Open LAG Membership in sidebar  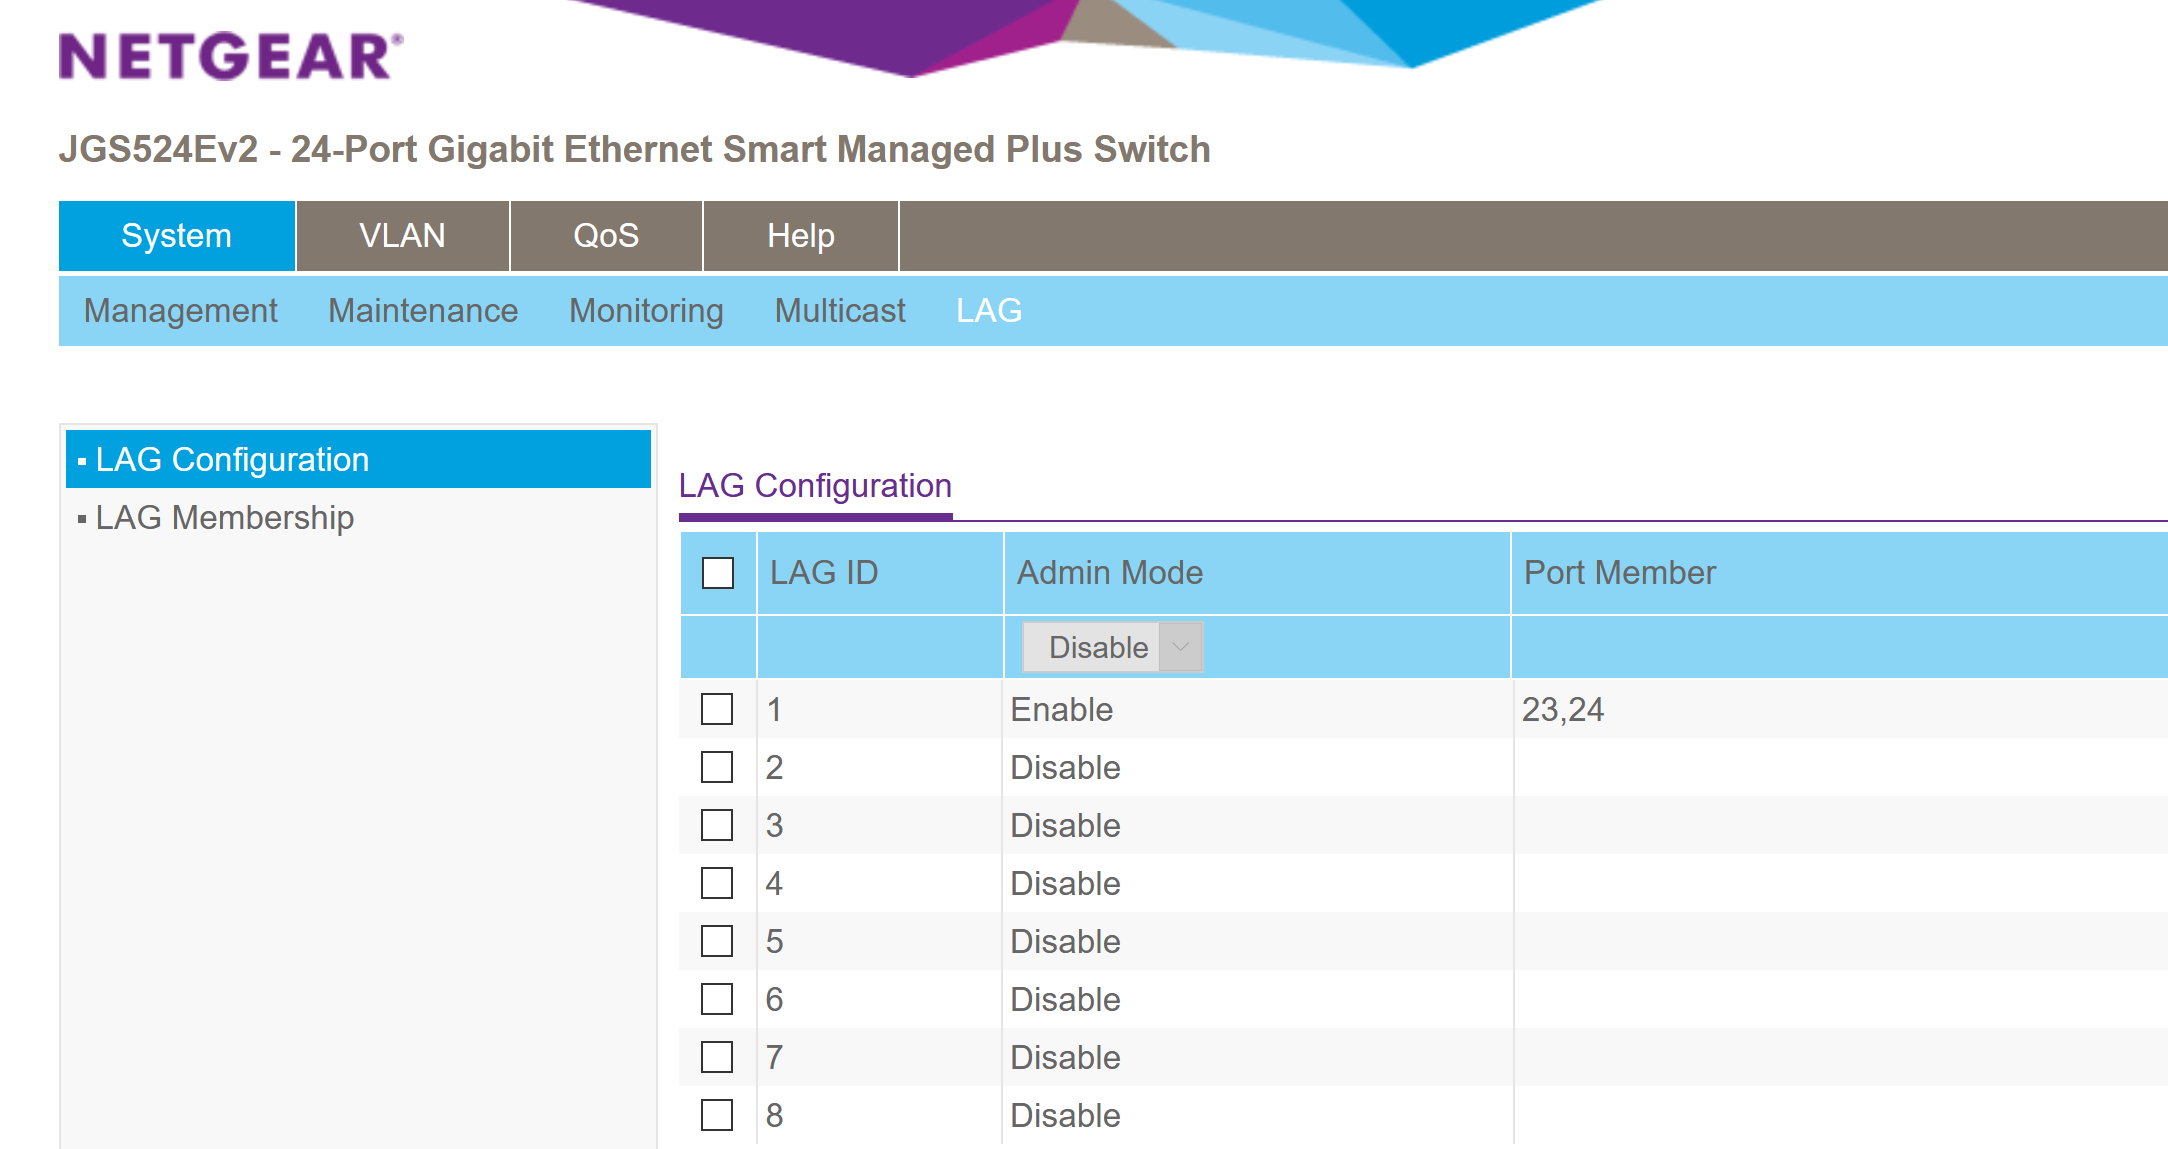coord(224,518)
